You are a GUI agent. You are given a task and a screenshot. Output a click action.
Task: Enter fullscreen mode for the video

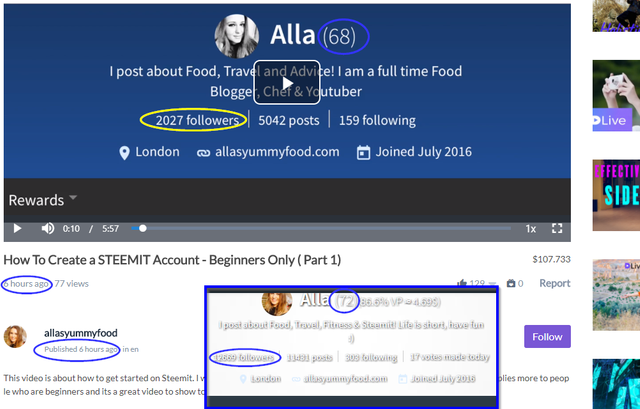coord(557,228)
